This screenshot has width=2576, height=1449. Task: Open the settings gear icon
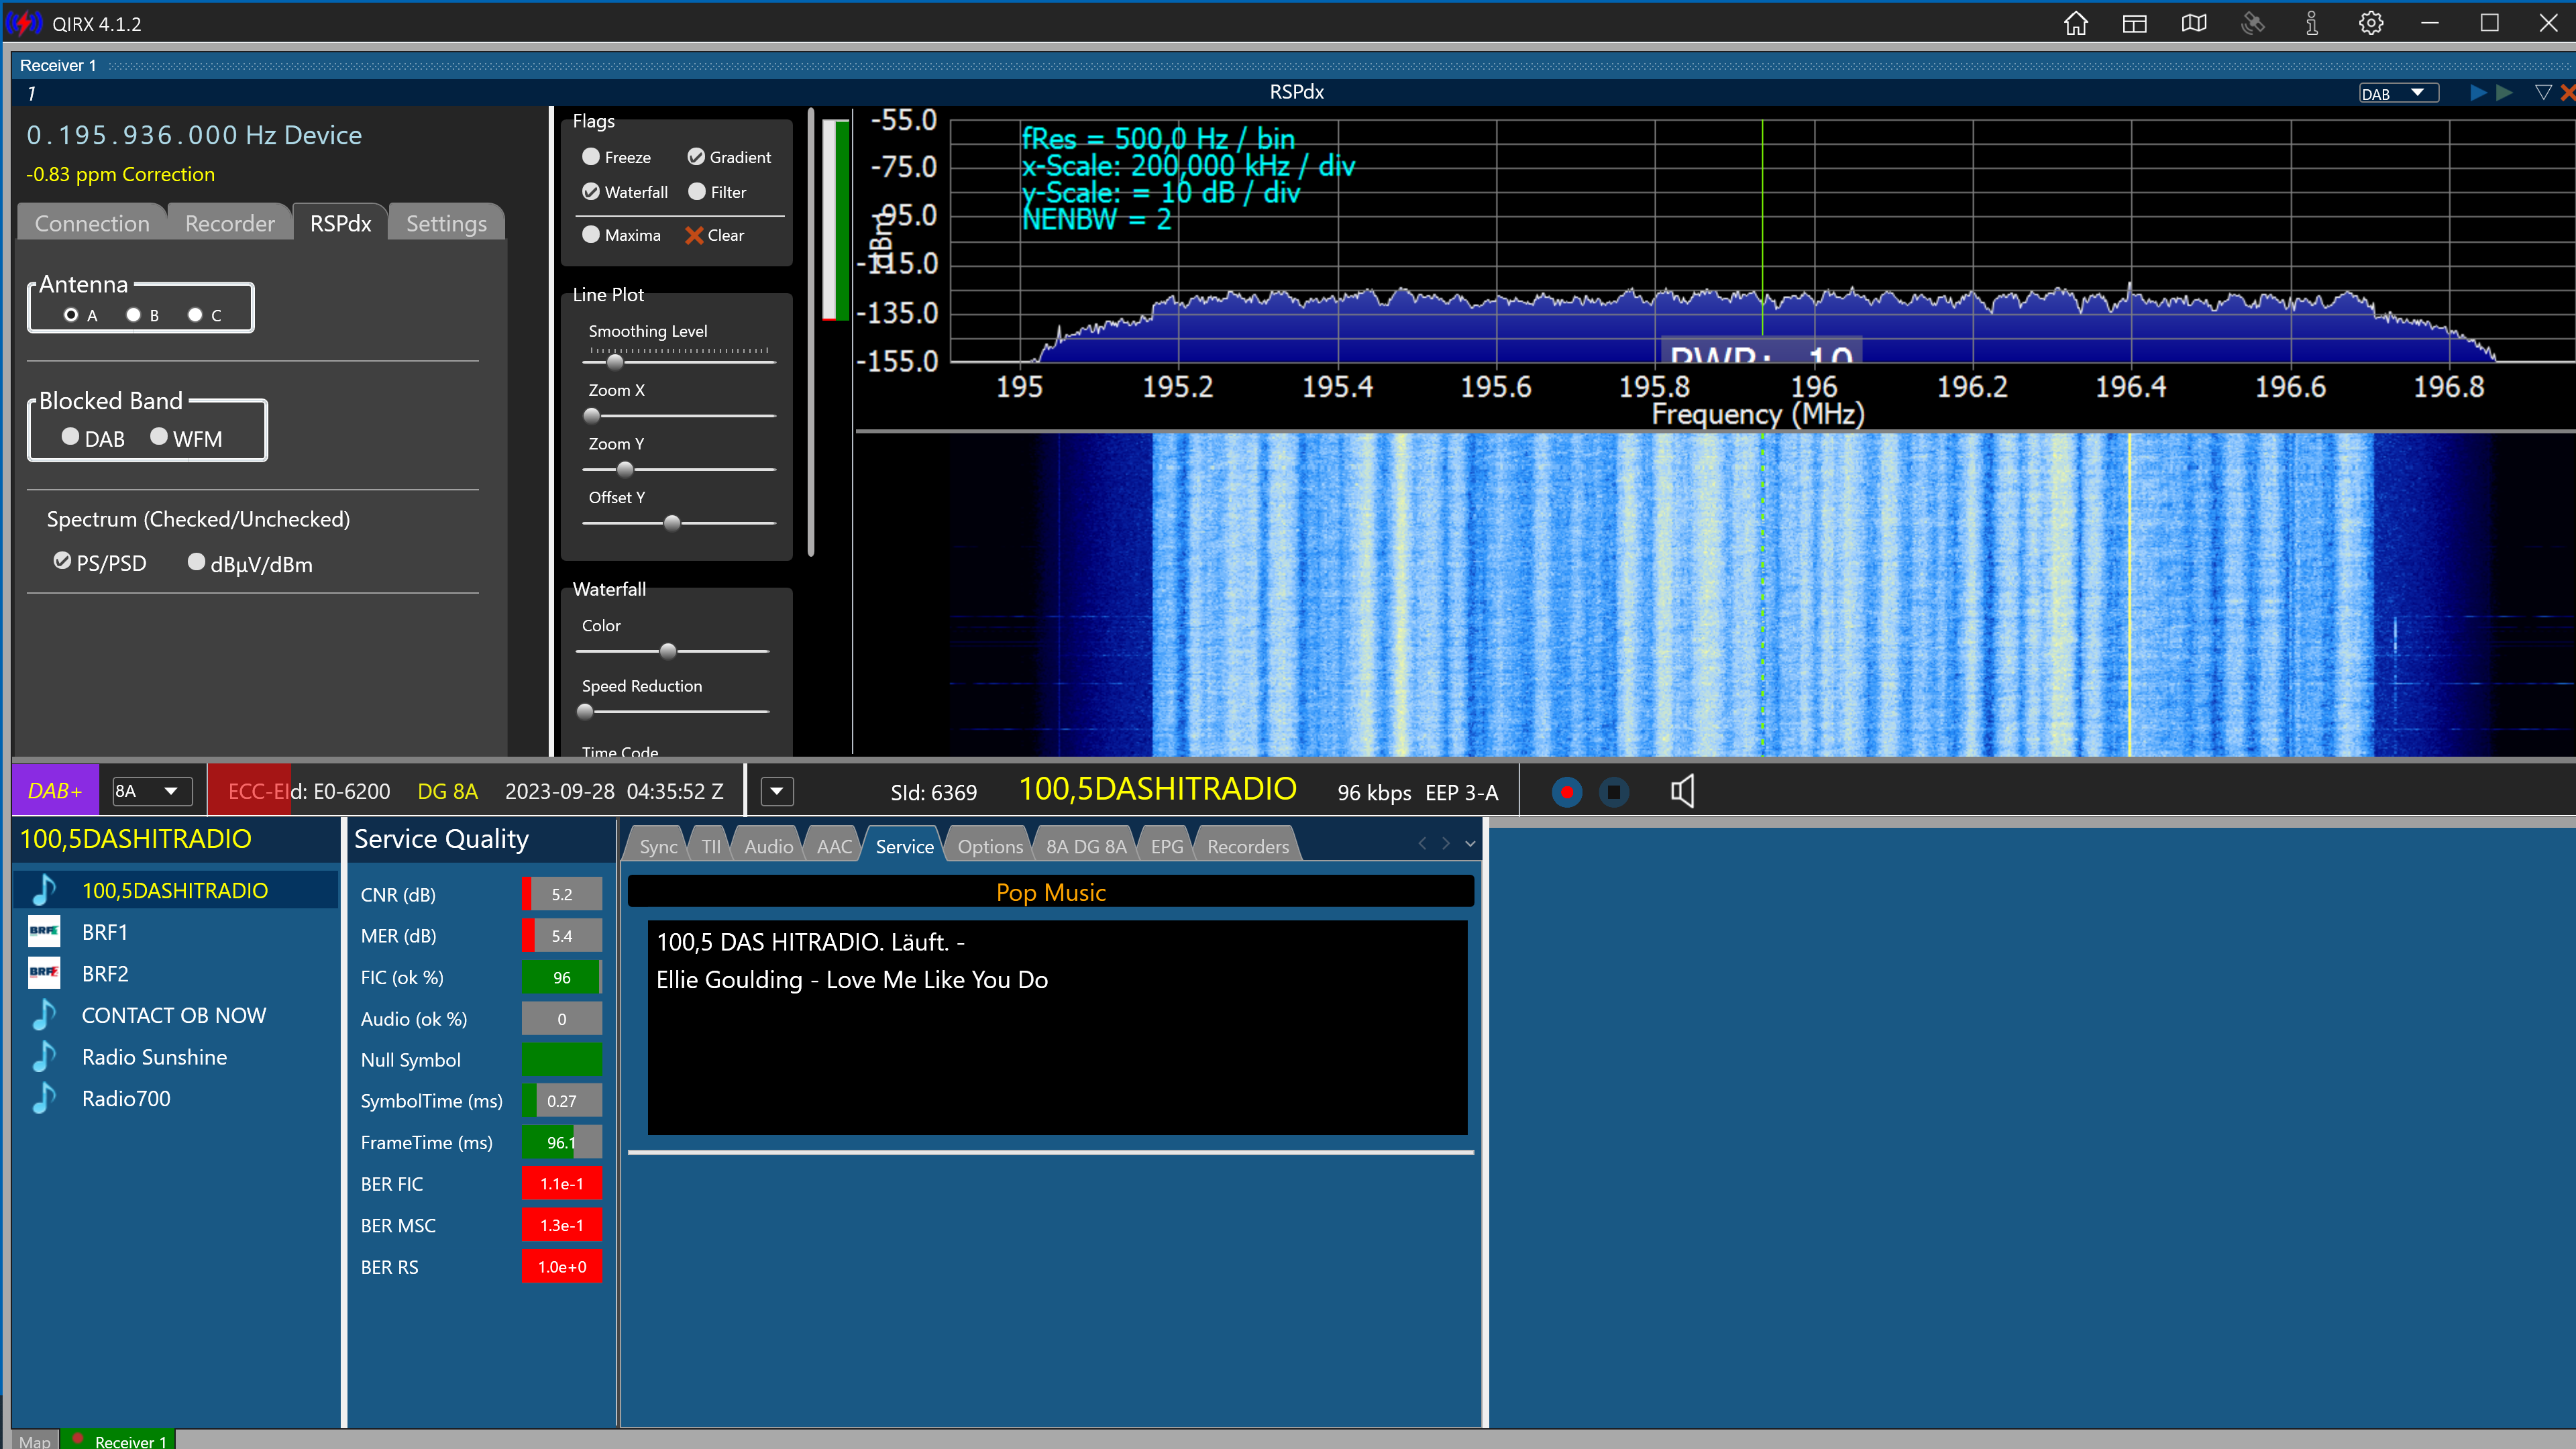click(2370, 24)
